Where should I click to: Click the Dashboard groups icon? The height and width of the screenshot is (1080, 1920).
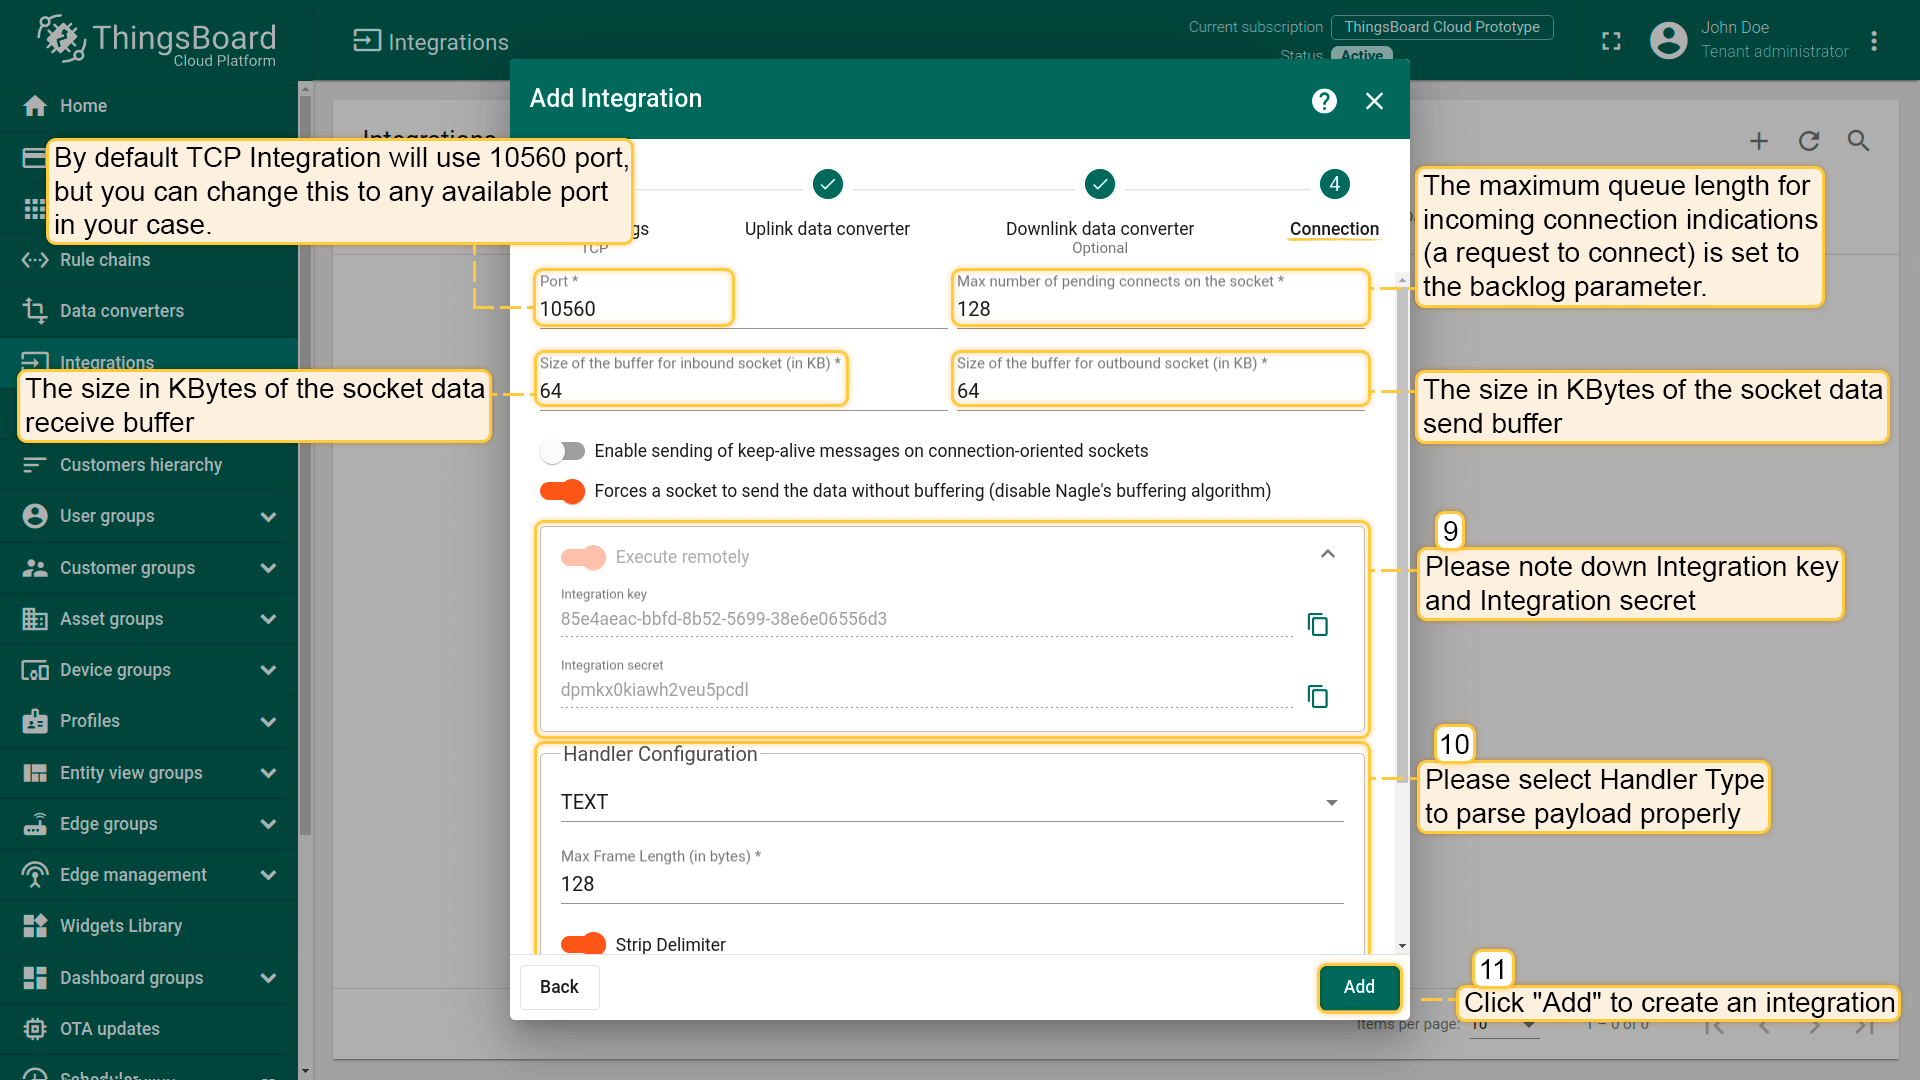35,978
